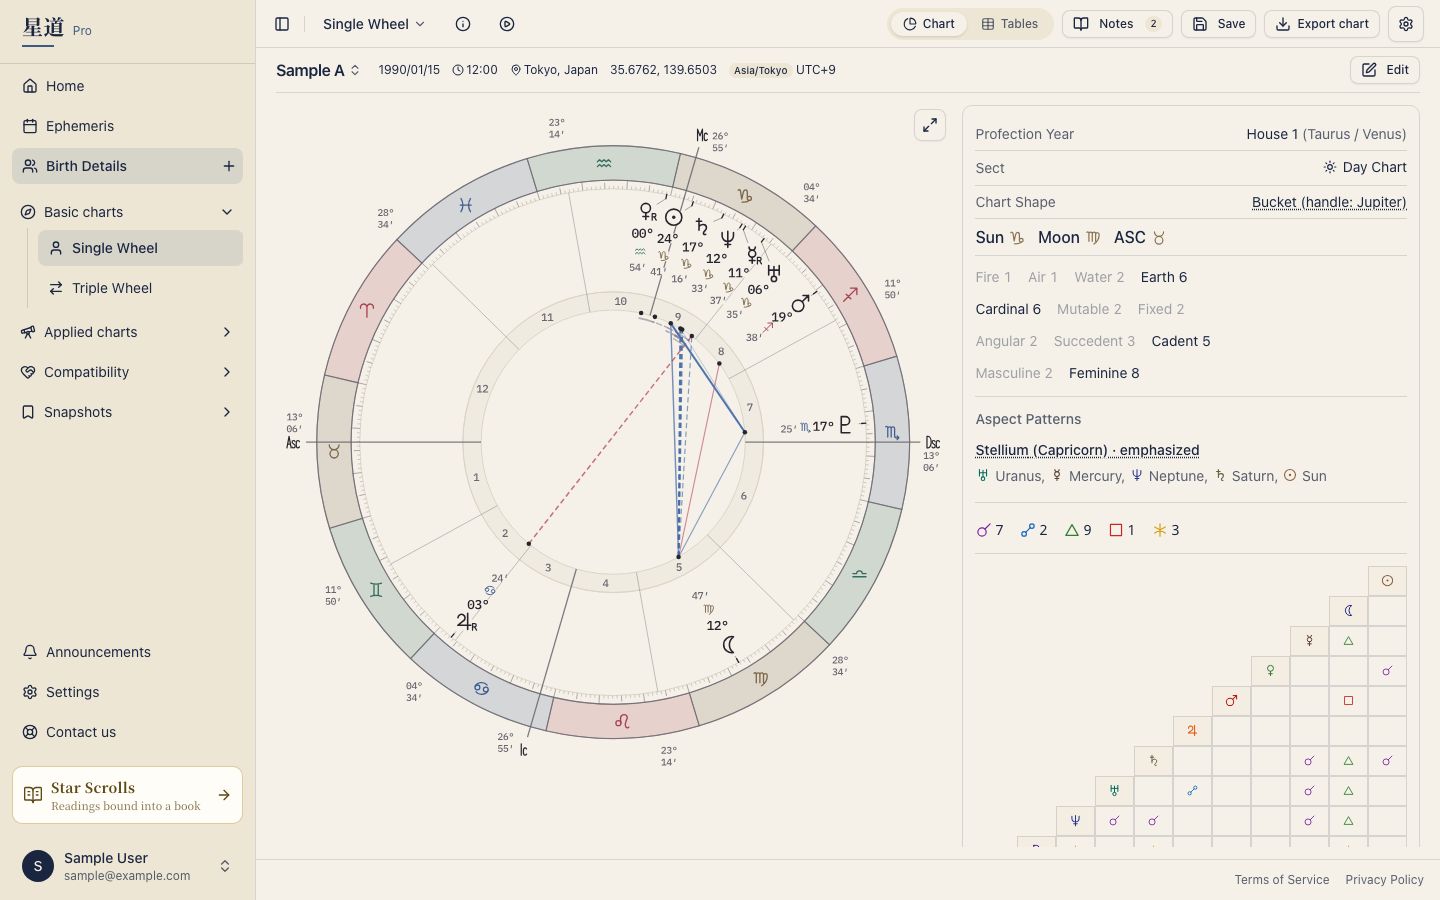Click the Pisces sign on zodiac ring
Screen dimensions: 1440x900
point(466,205)
